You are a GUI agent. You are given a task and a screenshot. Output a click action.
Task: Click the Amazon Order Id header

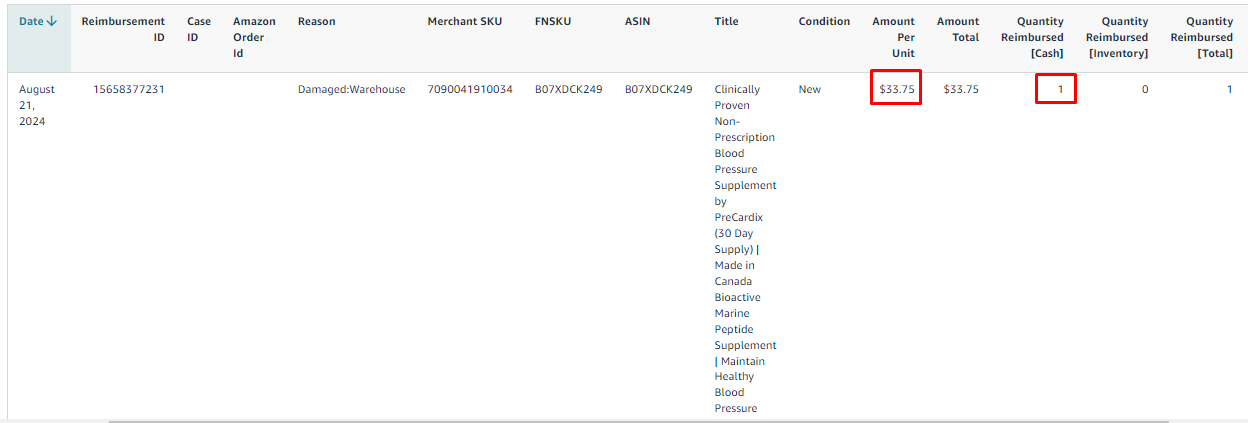click(254, 37)
